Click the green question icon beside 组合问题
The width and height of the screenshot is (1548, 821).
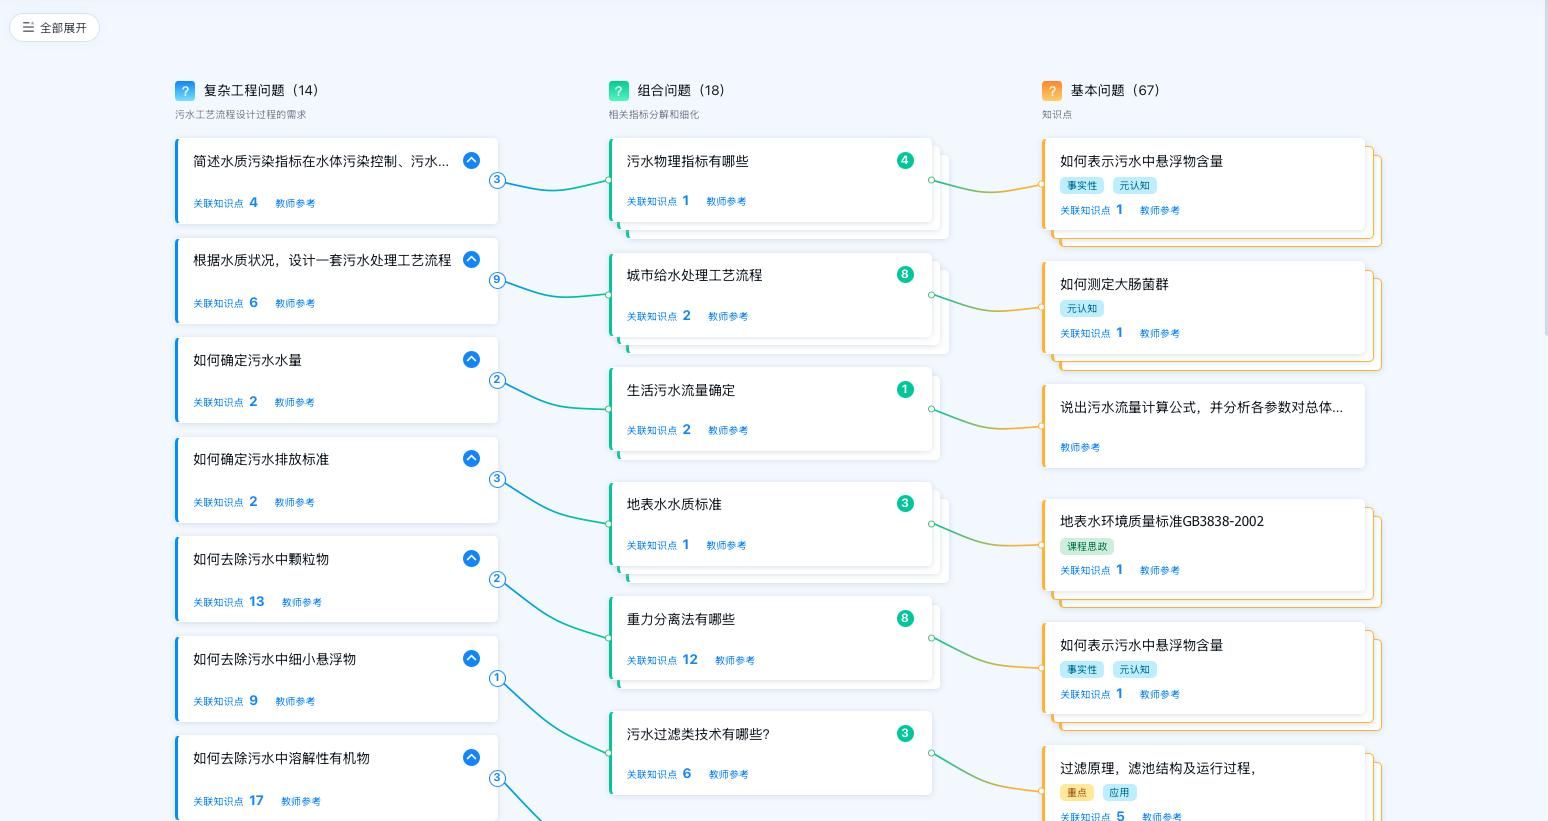coord(619,91)
